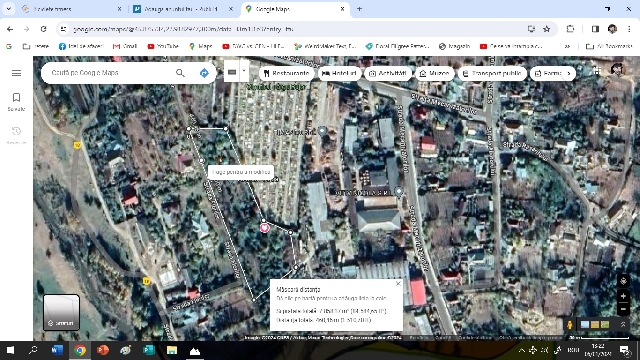Open the Google apps grid icon

597,70
